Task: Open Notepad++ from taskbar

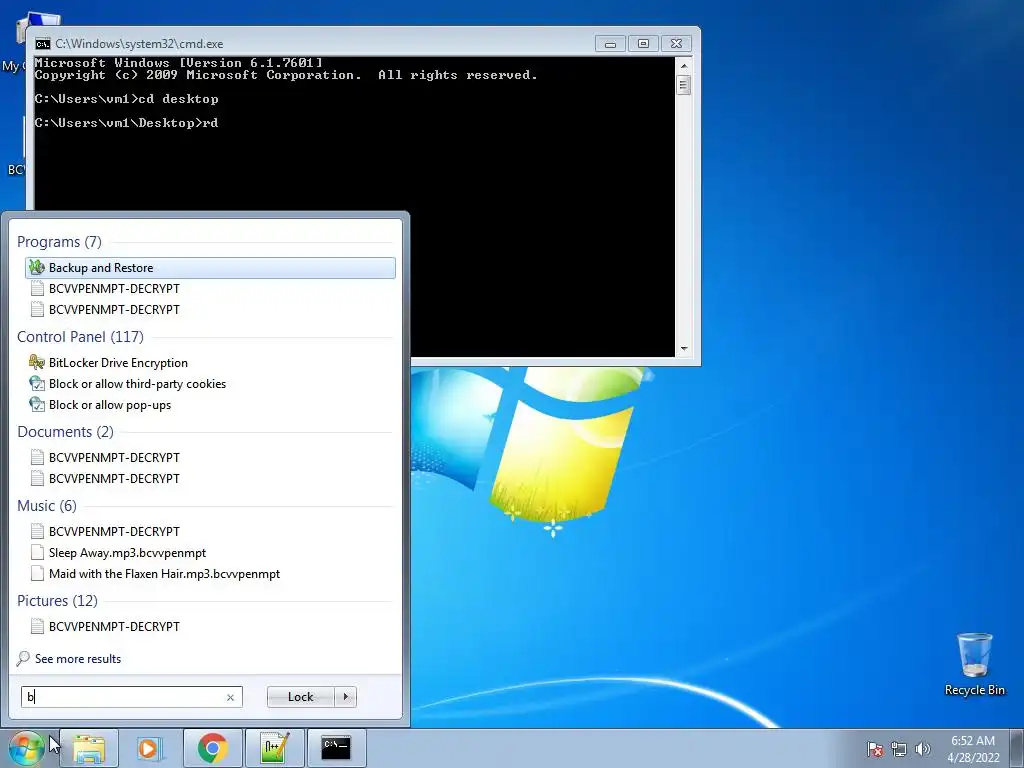Action: coord(274,748)
